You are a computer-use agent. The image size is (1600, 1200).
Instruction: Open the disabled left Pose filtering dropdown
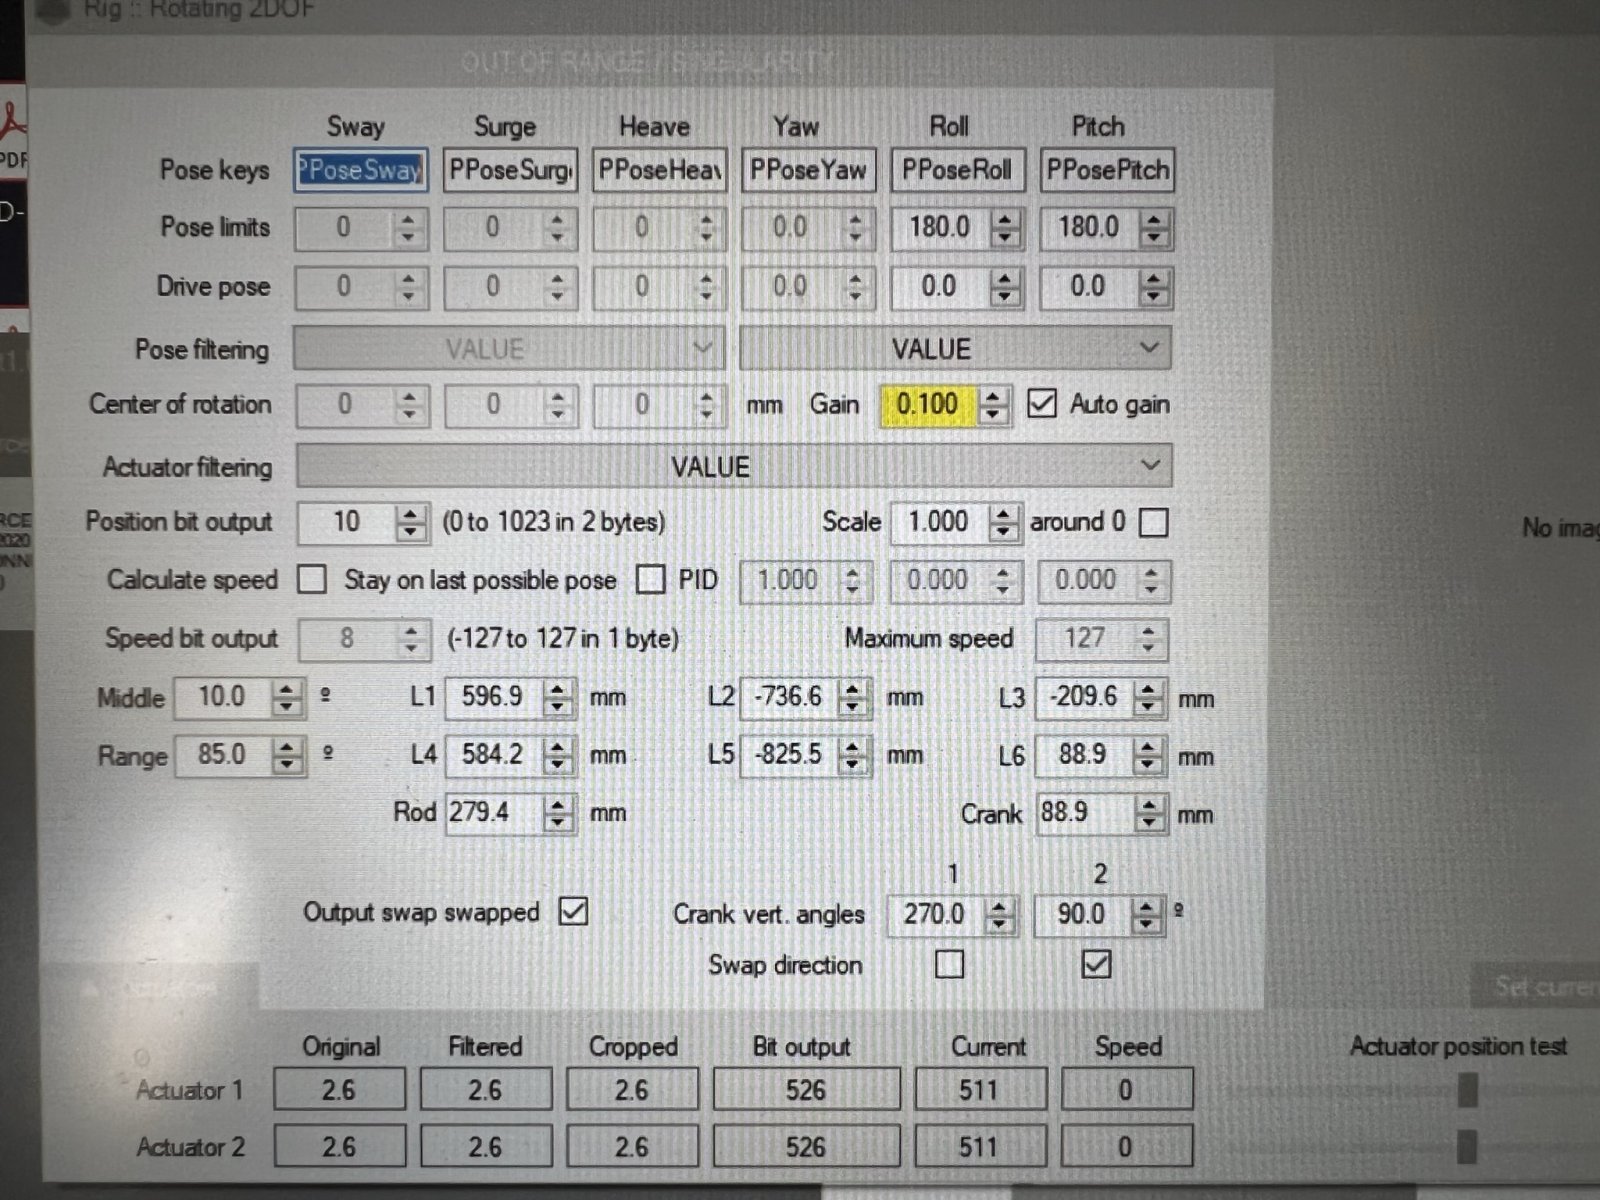[509, 349]
